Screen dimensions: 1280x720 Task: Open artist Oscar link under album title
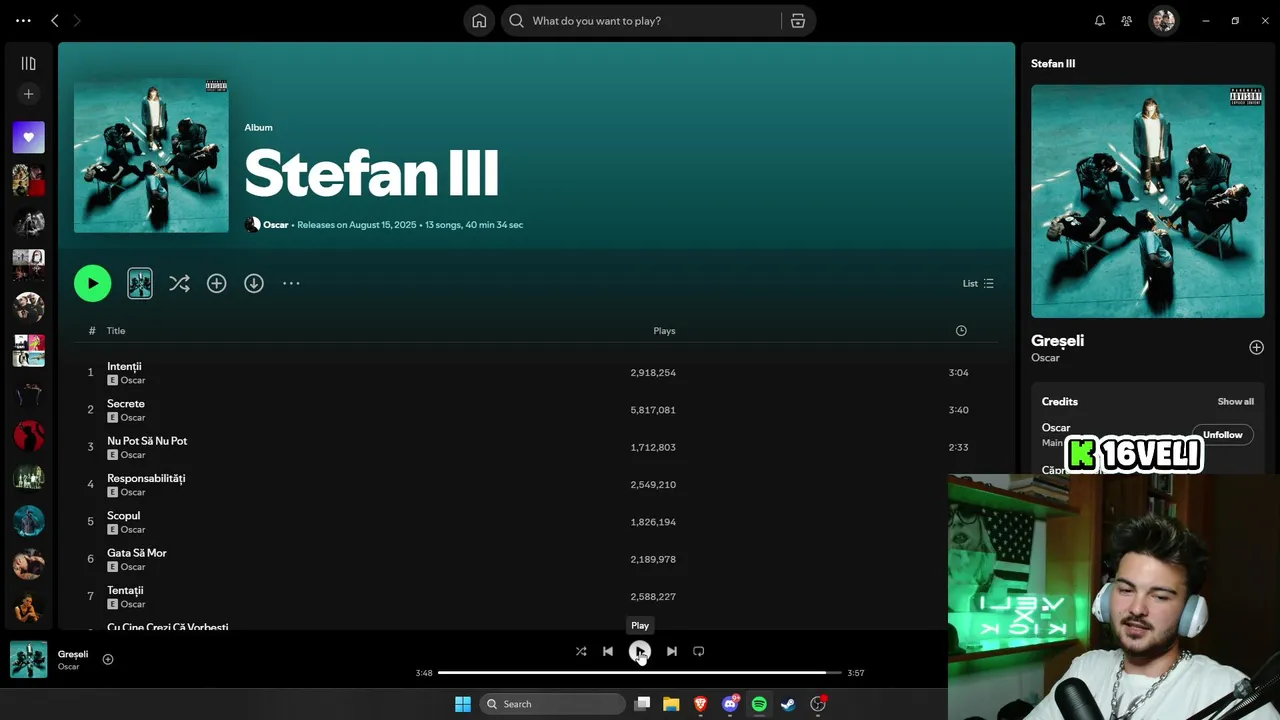(275, 225)
